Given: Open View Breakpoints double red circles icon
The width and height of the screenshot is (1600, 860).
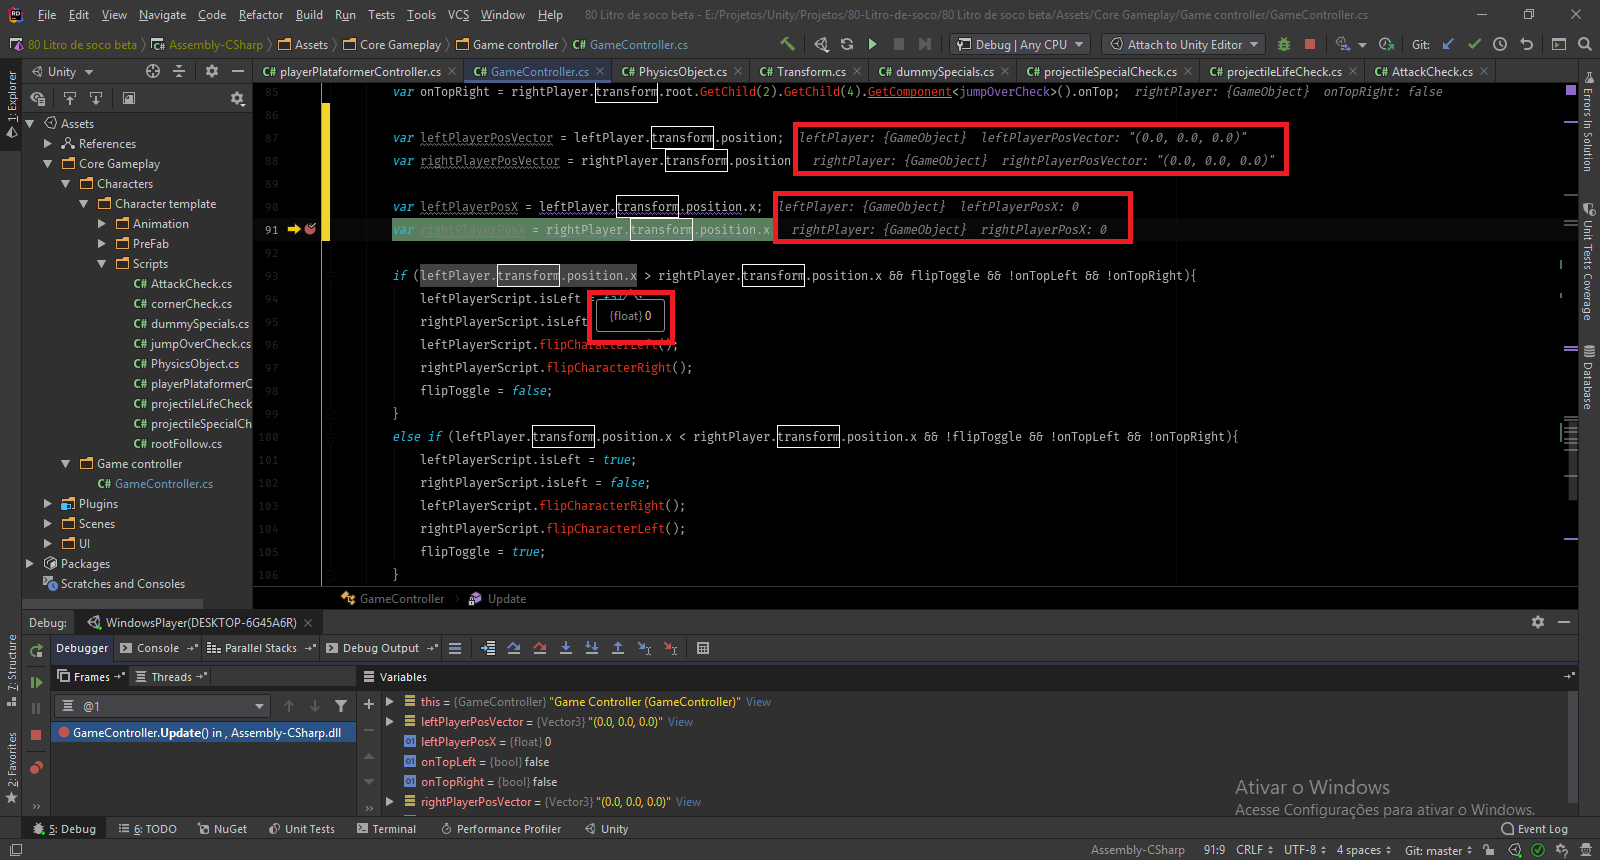Looking at the screenshot, I should click(36, 768).
